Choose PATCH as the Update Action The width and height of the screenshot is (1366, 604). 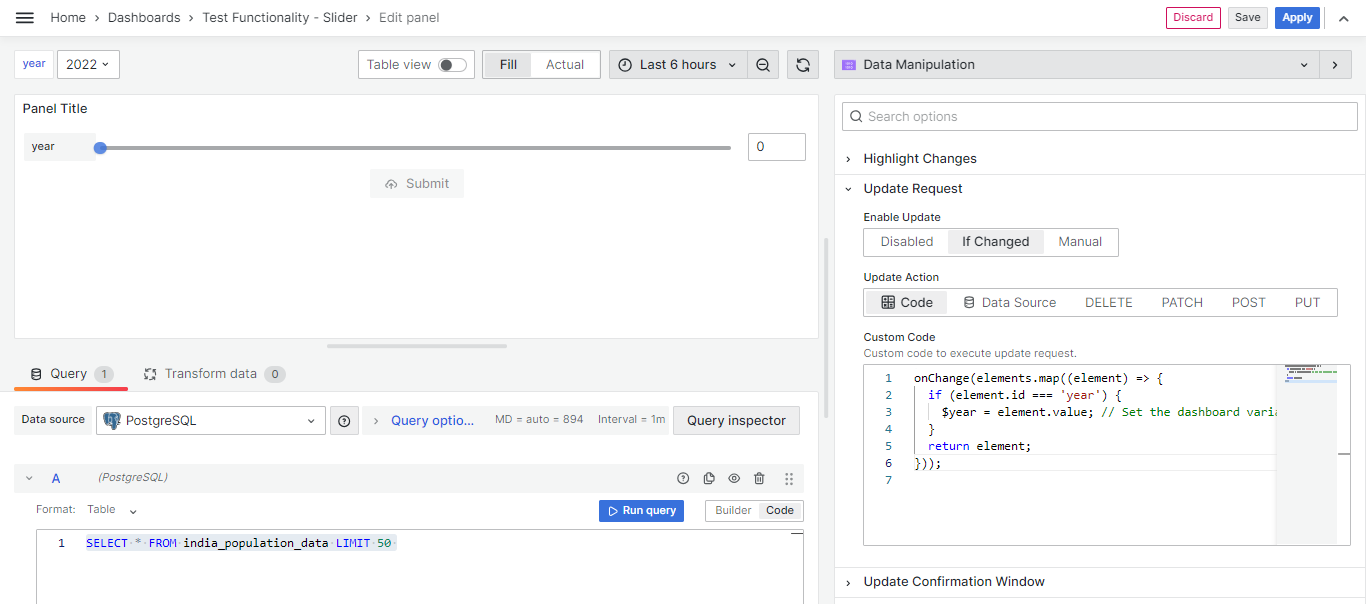pyautogui.click(x=1182, y=303)
